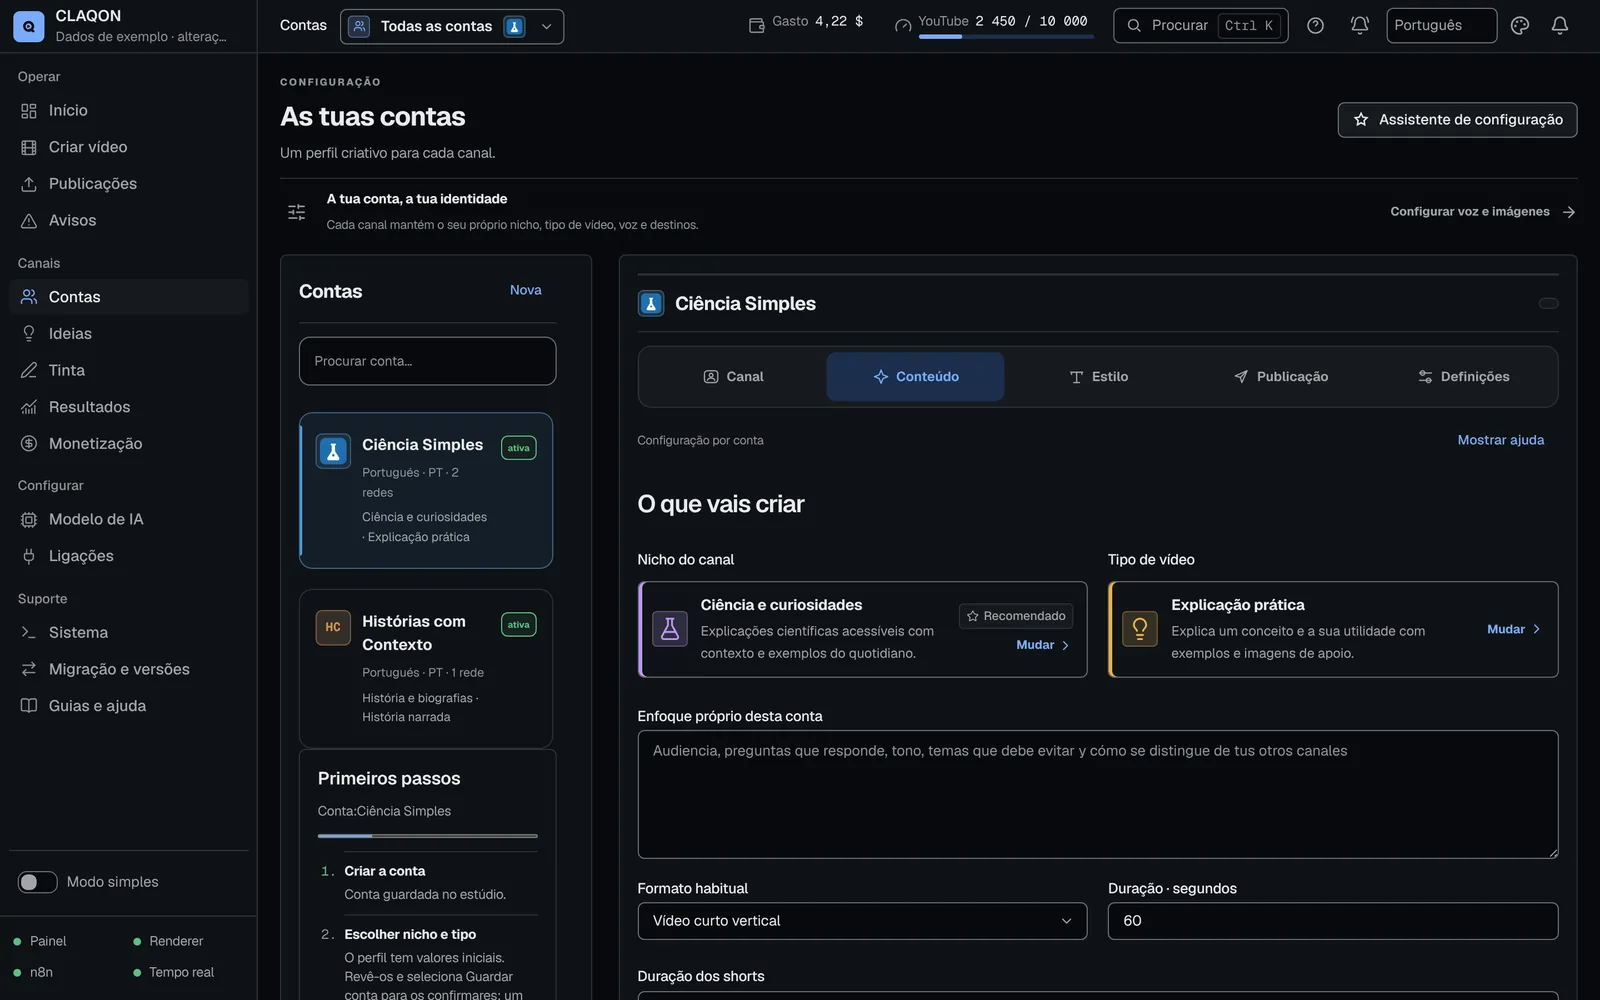Switch to the Definições tab
The width and height of the screenshot is (1600, 1000).
pyautogui.click(x=1463, y=377)
